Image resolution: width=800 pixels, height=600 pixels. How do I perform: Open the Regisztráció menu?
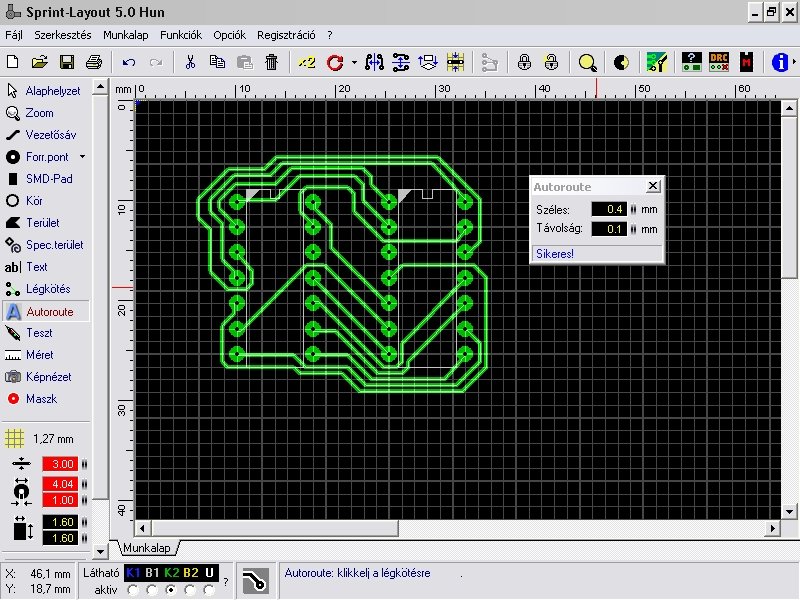286,35
